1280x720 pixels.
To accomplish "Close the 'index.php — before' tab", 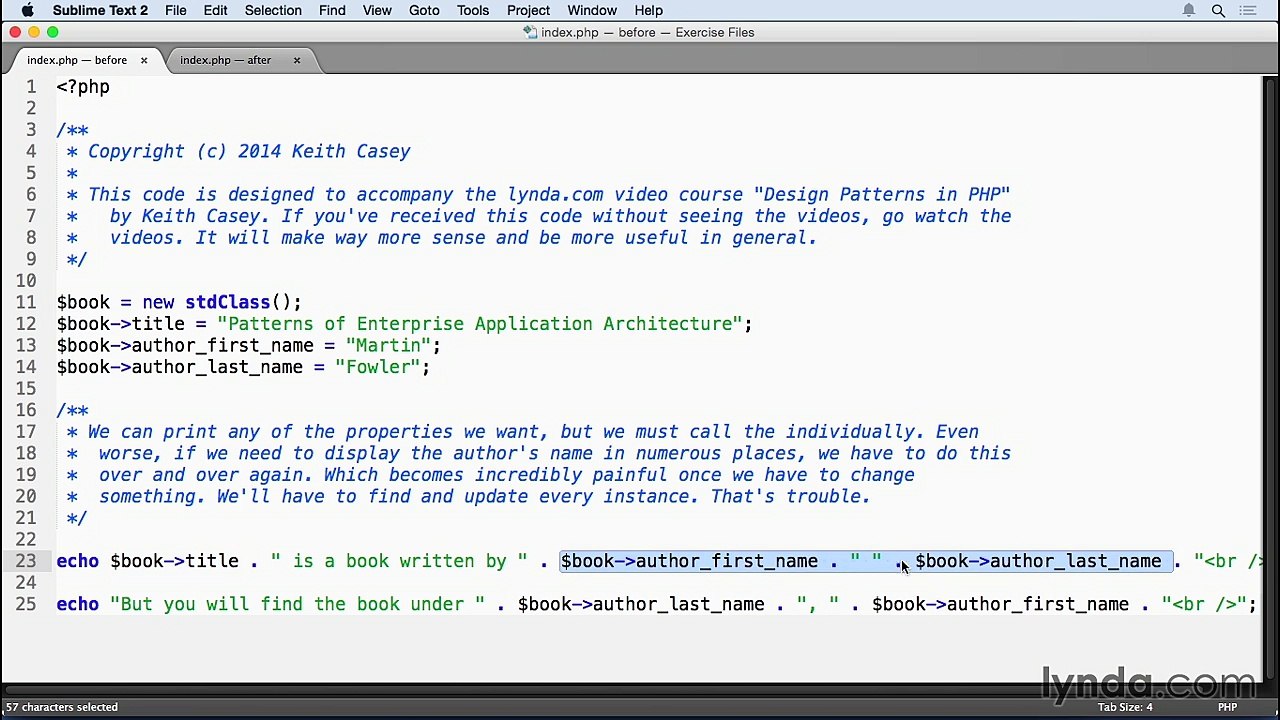I will 144,60.
